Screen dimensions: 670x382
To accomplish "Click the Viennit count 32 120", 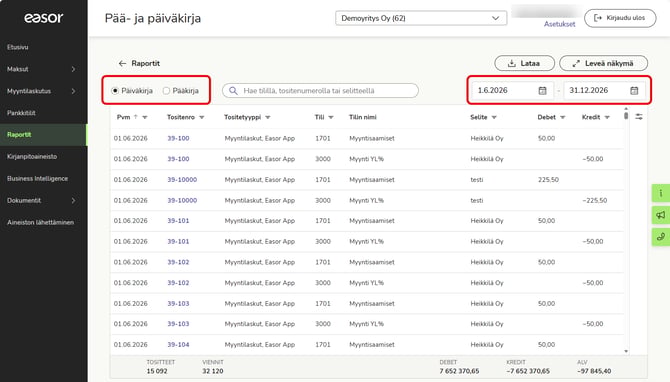I will coord(213,371).
